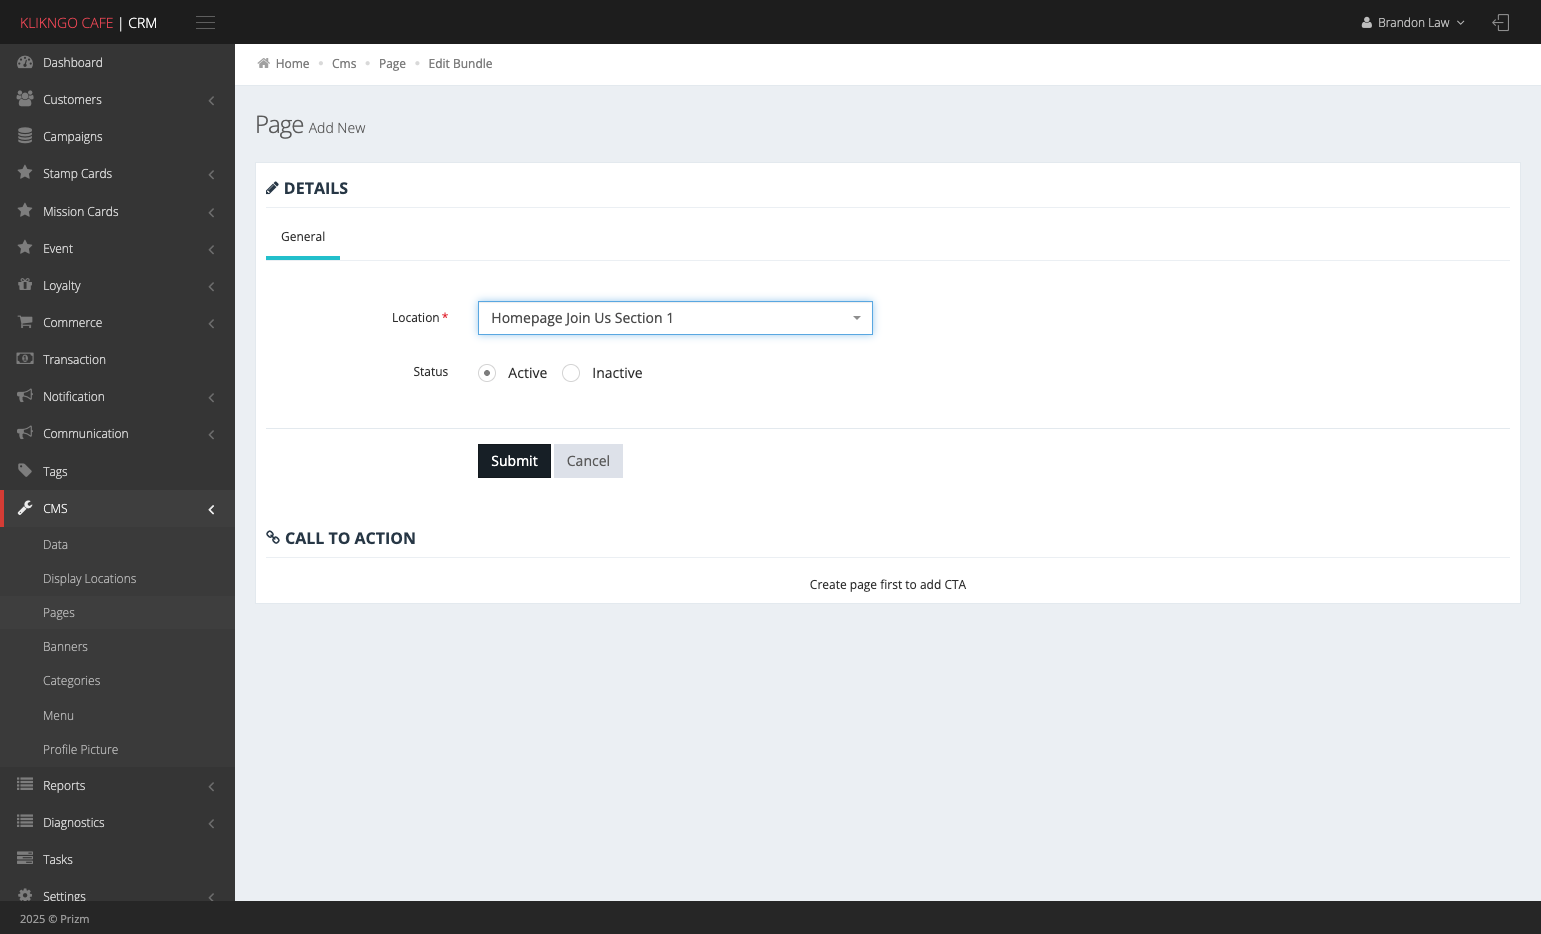The height and width of the screenshot is (934, 1541).
Task: Expand the Diagnostics submenu chevron
Action: [211, 823]
